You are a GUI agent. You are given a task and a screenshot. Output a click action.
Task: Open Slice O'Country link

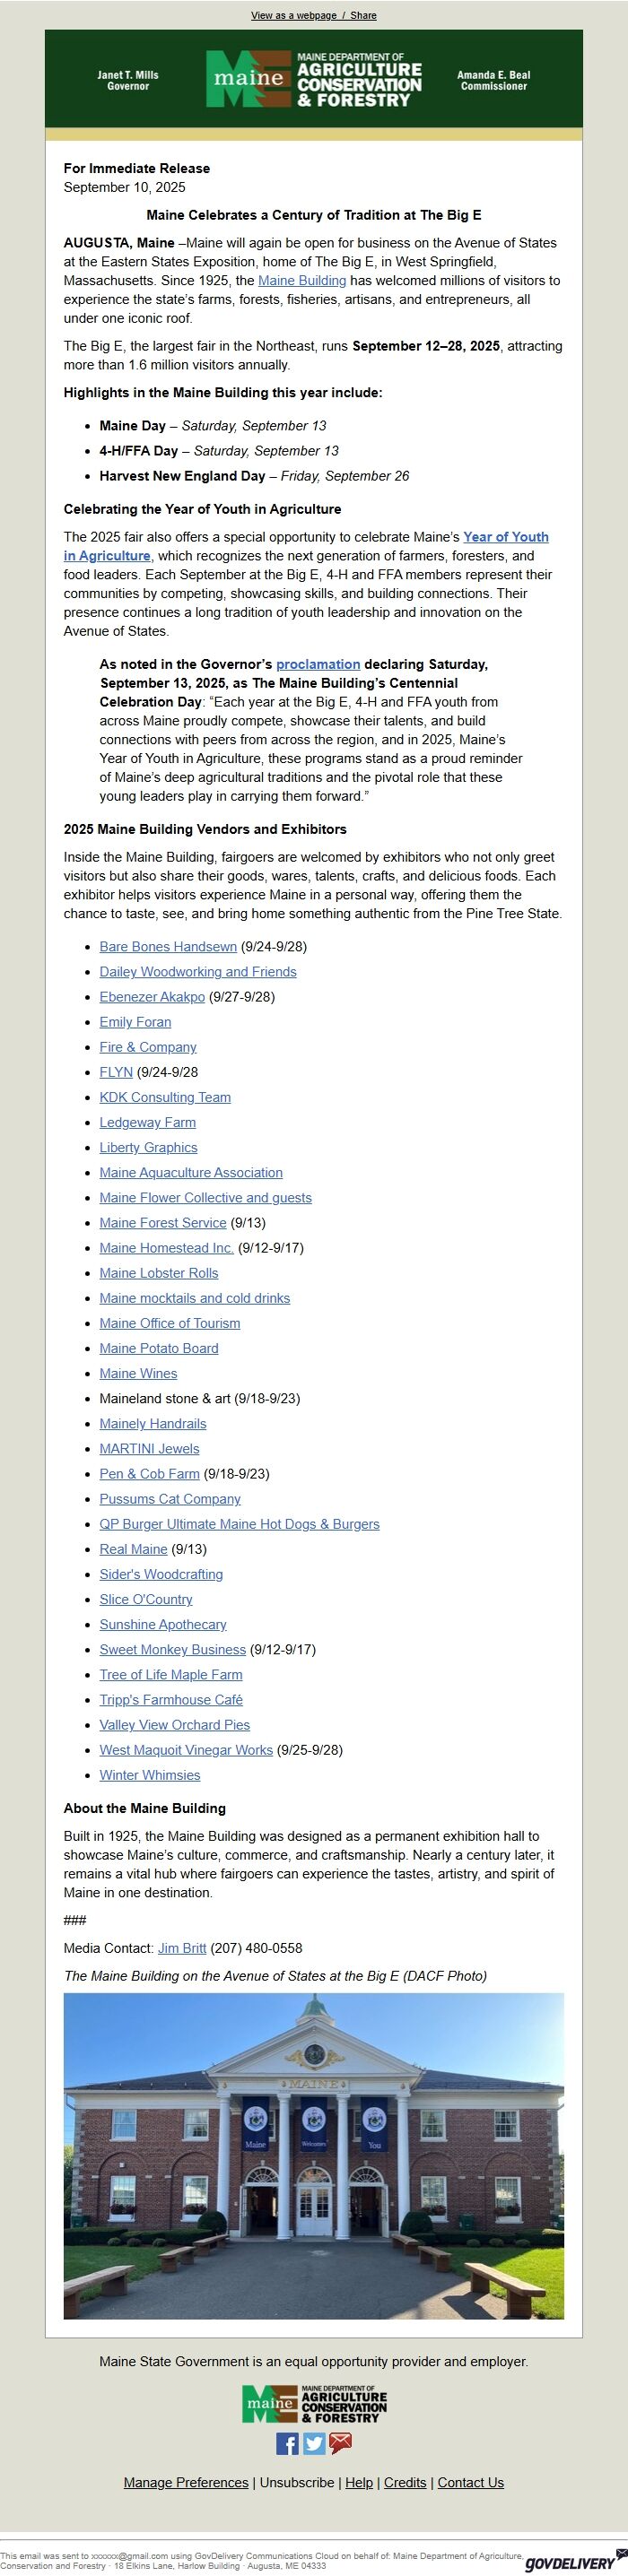coord(146,1598)
